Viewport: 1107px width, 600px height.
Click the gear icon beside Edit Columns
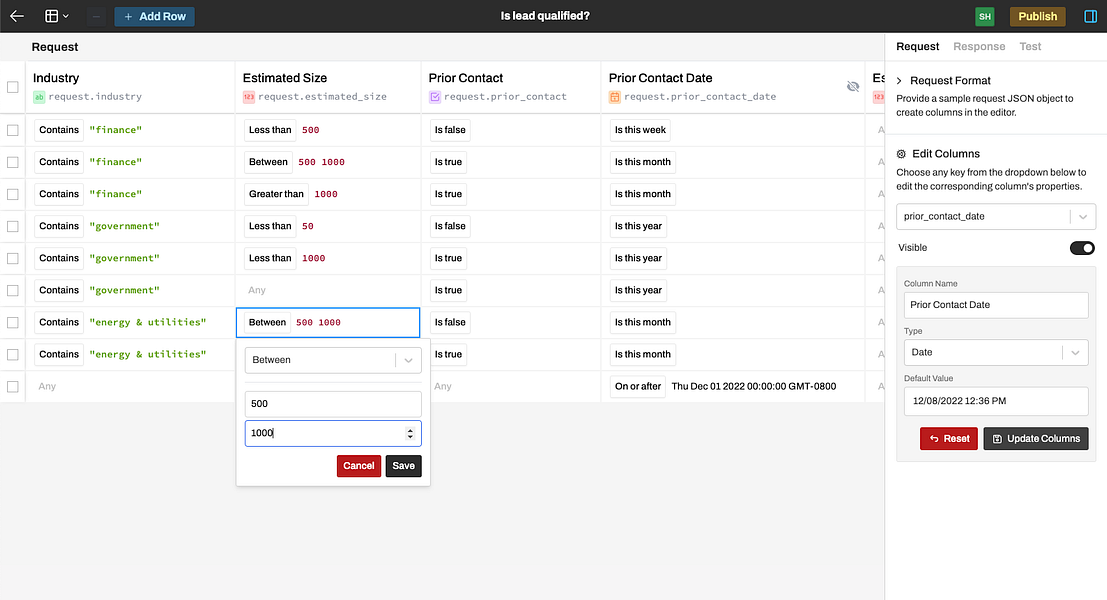[x=901, y=154]
